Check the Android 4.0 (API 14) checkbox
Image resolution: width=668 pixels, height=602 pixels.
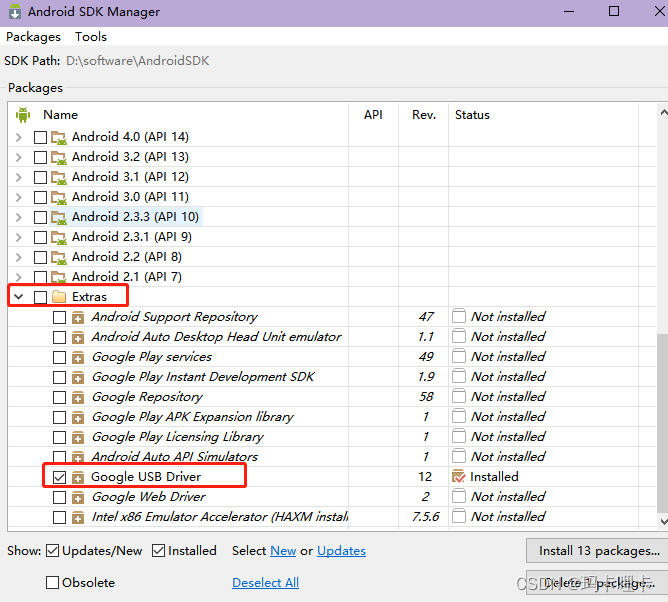coord(40,138)
